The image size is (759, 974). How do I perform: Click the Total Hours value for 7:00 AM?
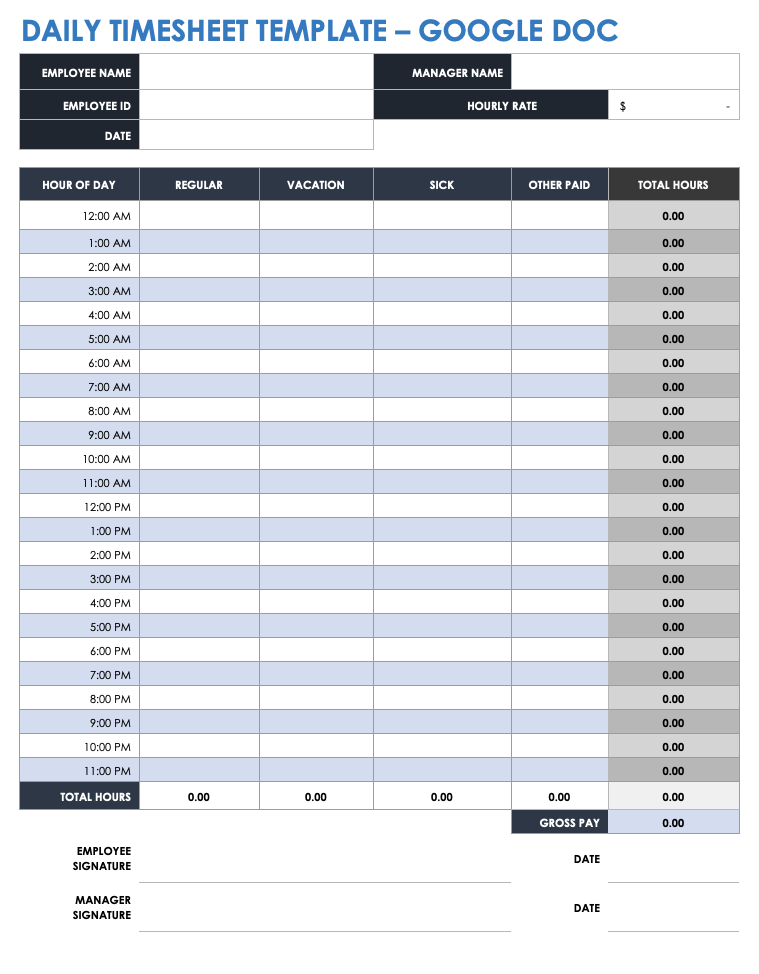click(673, 387)
